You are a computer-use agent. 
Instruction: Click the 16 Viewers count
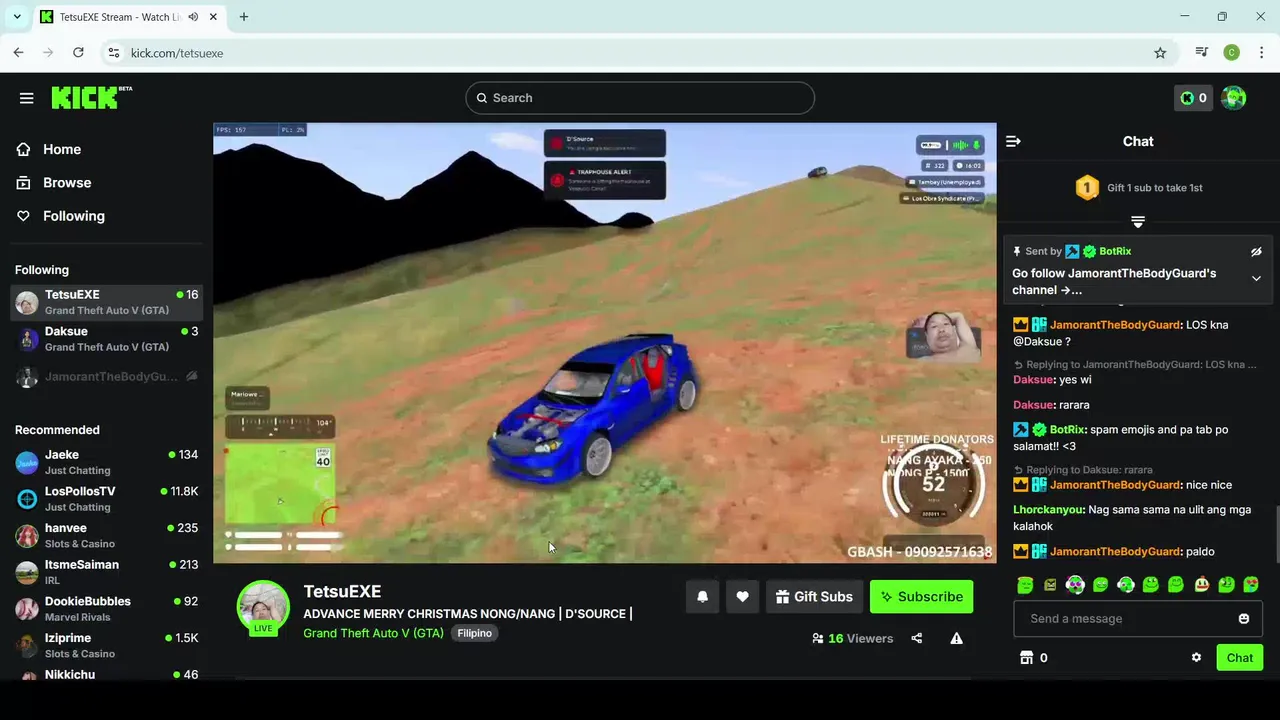point(852,638)
